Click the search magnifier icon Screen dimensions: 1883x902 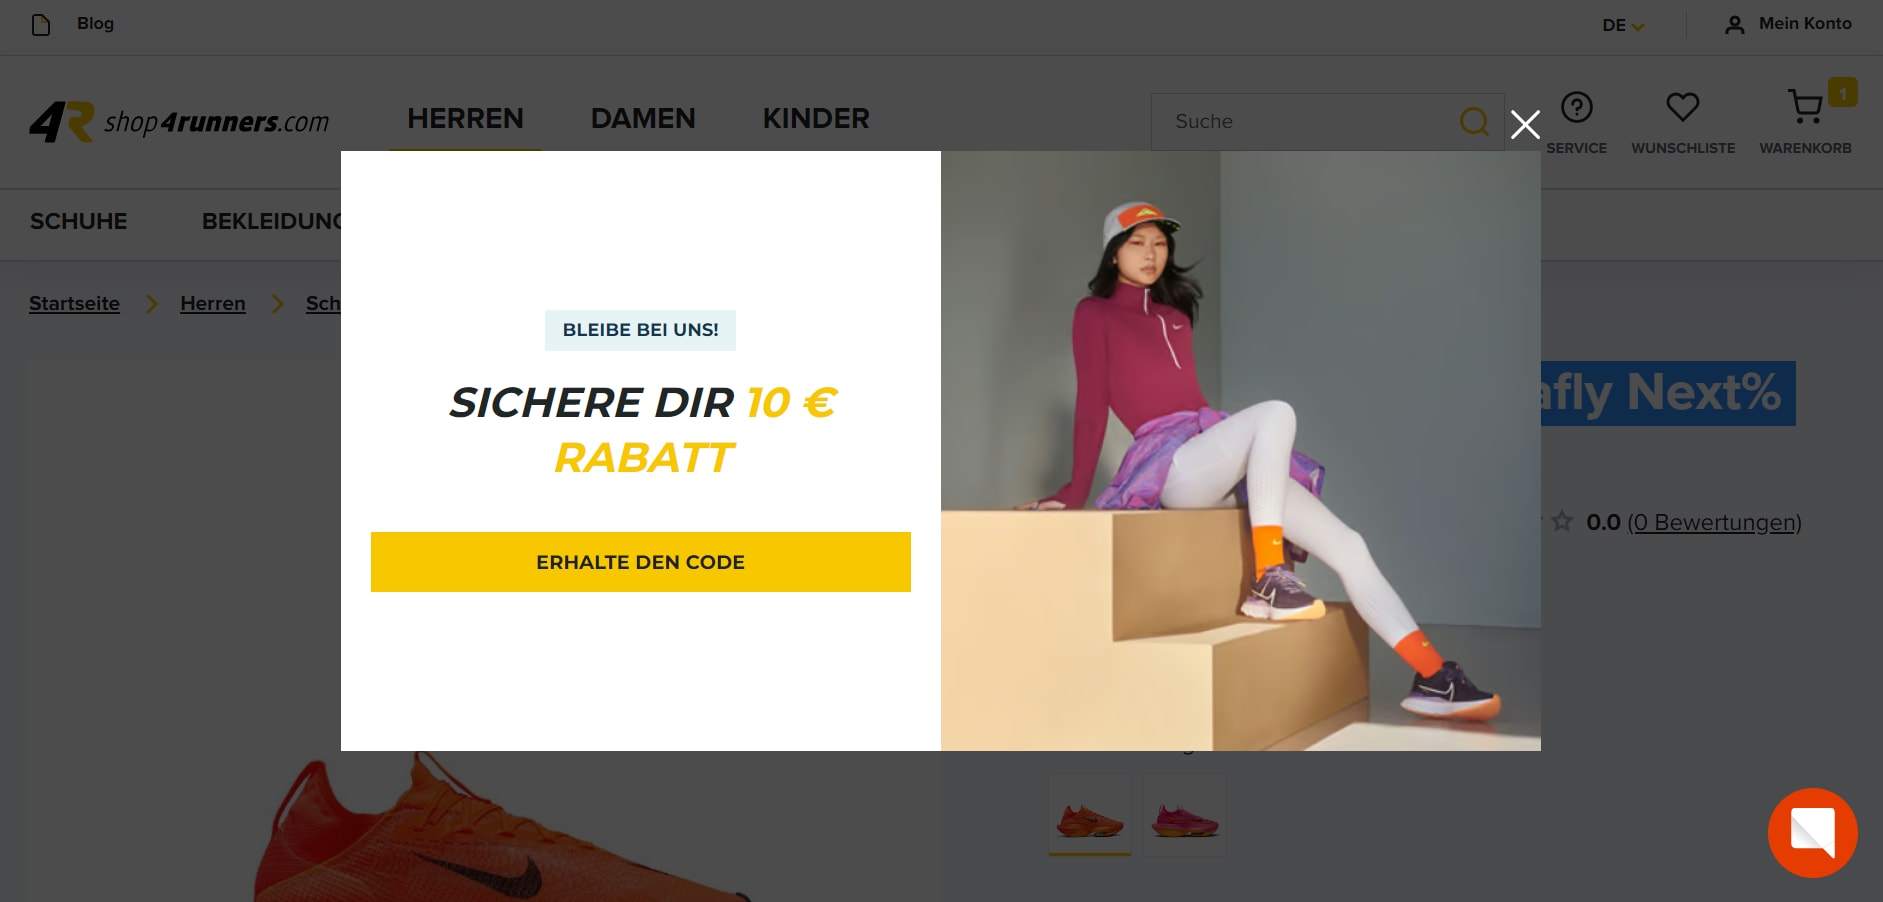tap(1474, 122)
